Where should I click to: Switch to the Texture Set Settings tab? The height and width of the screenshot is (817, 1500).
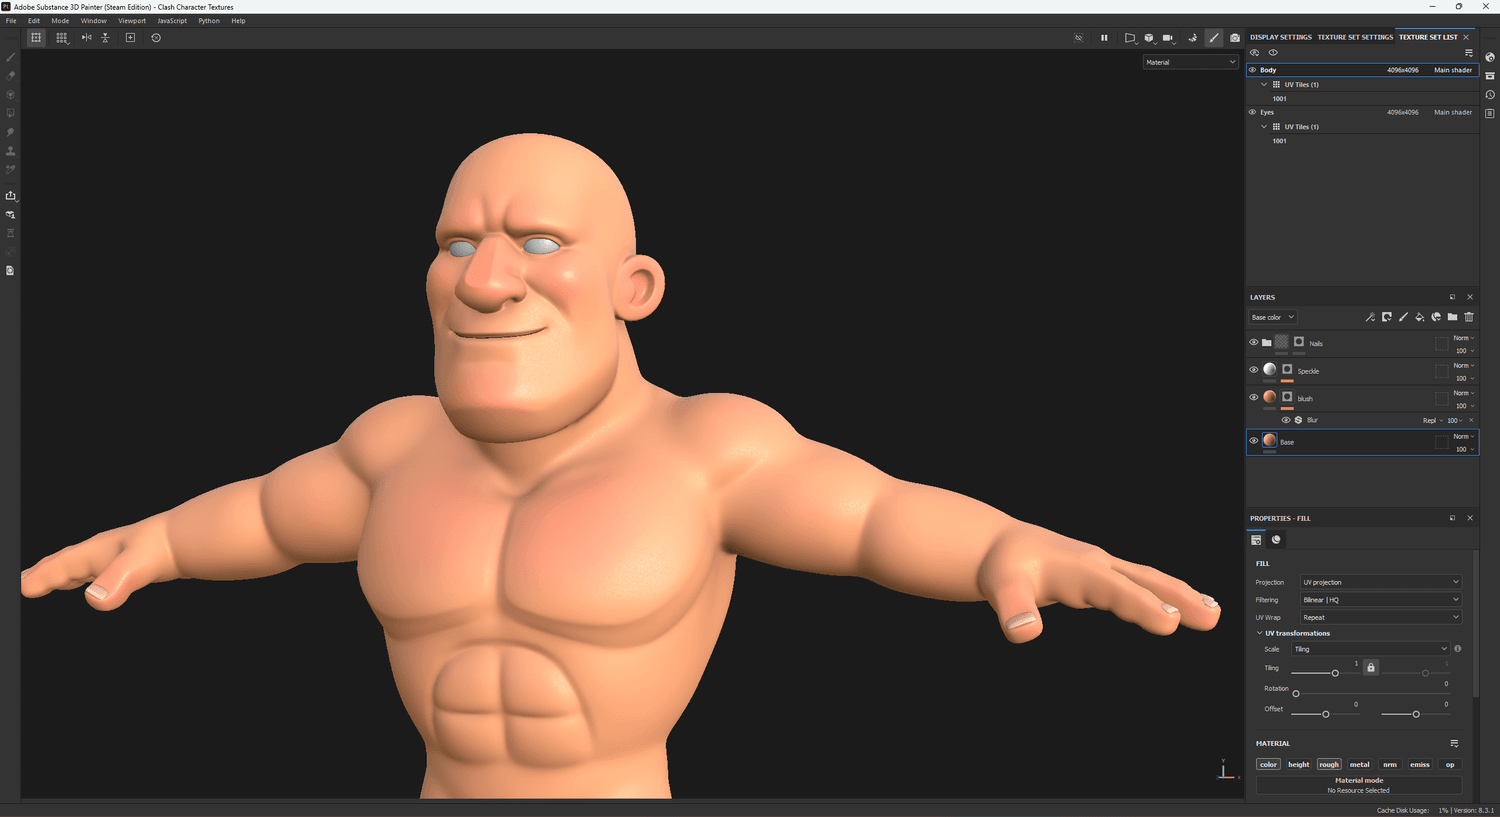(x=1354, y=37)
